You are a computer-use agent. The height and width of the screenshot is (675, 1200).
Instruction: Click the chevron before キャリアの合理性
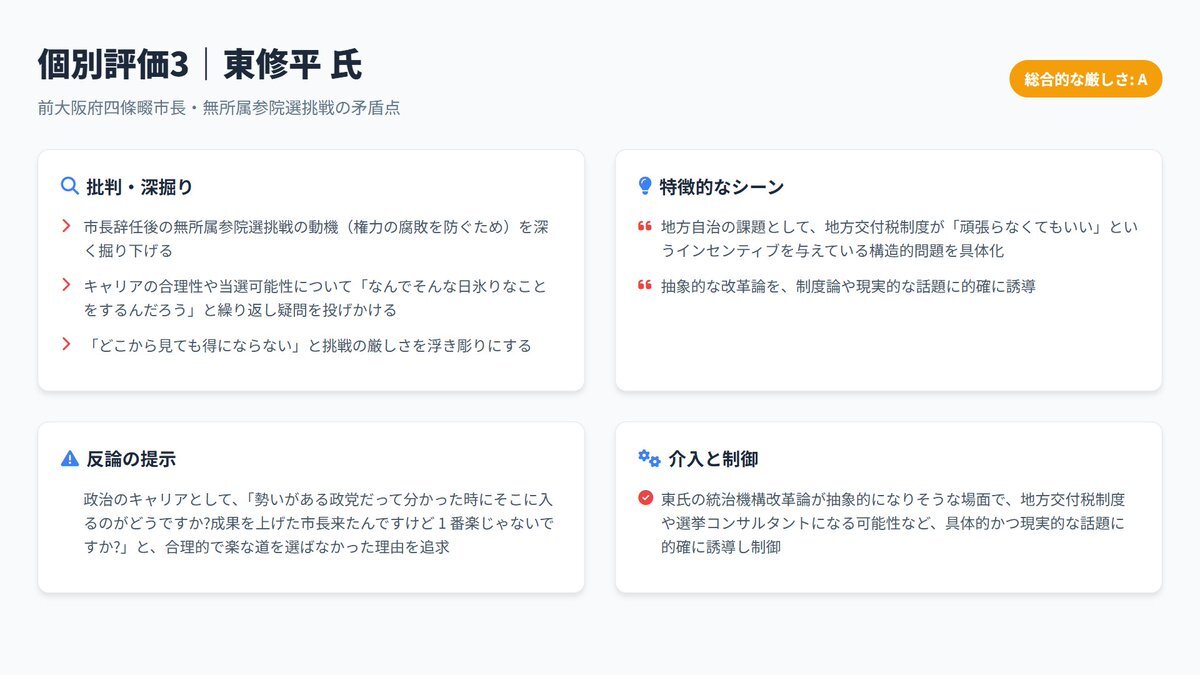coord(66,286)
